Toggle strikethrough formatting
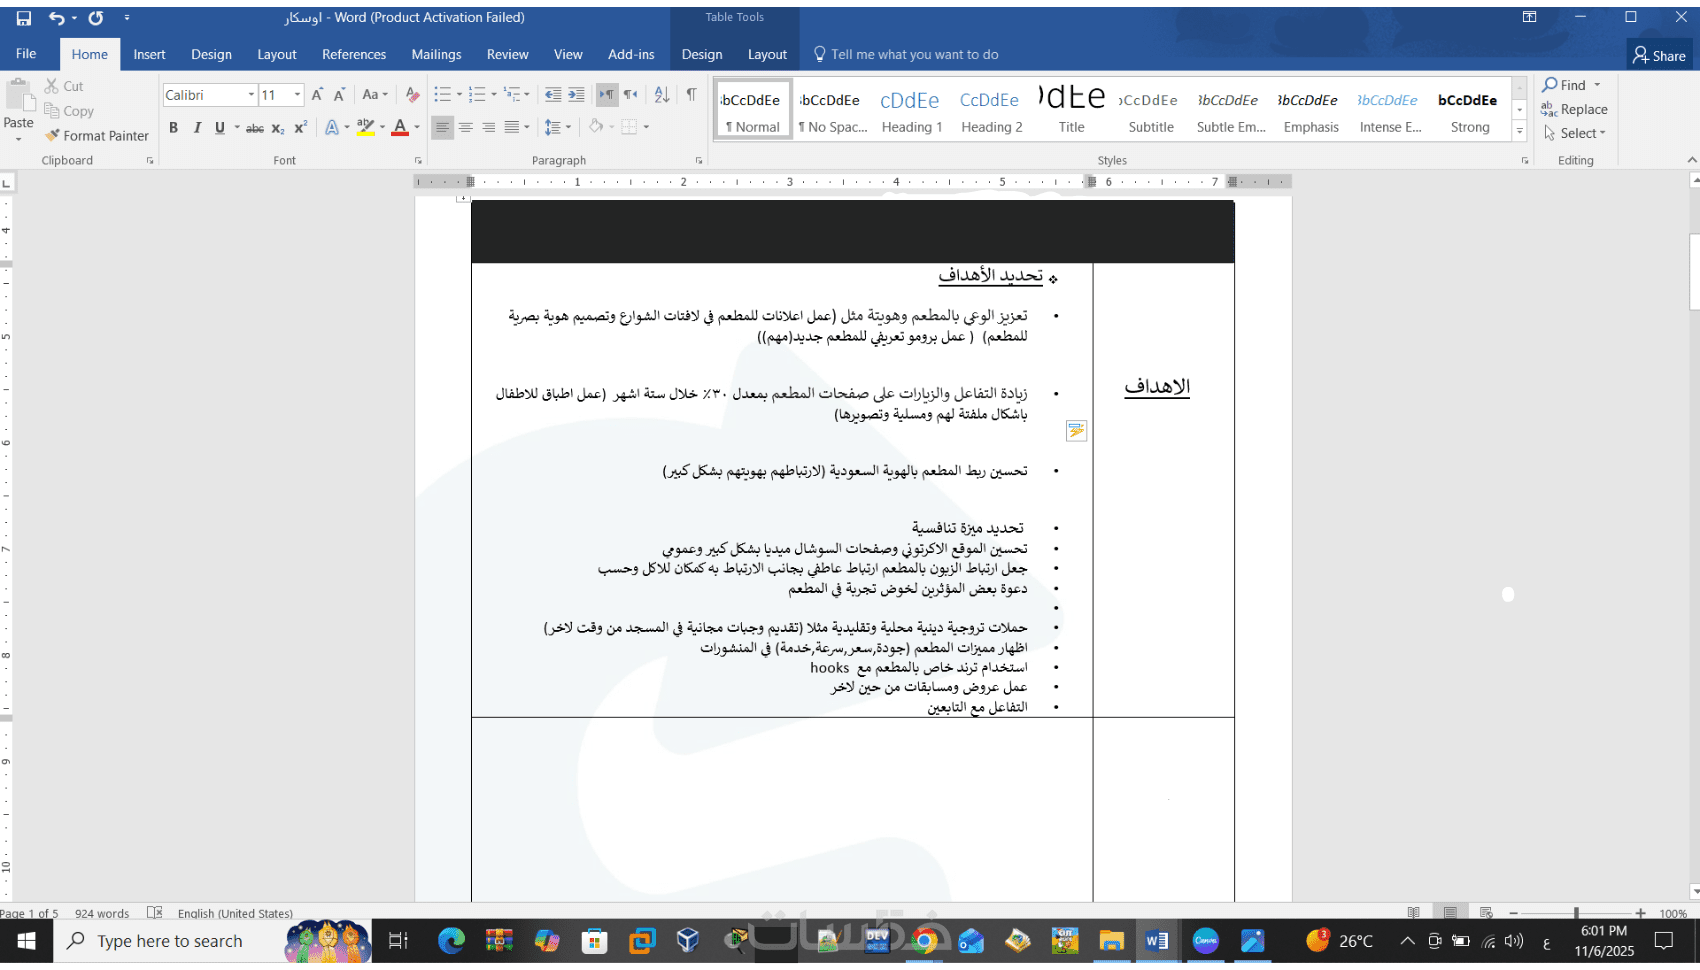Screen dimensions: 1700x970 (255, 127)
